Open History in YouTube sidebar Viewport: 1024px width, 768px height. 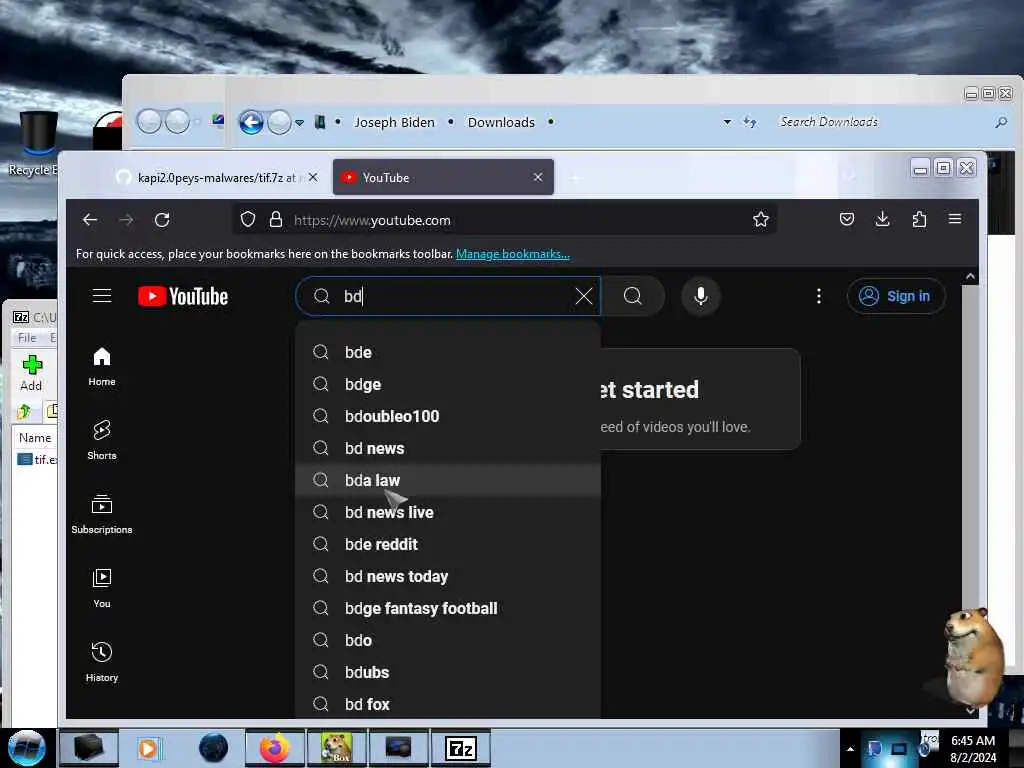pos(102,662)
